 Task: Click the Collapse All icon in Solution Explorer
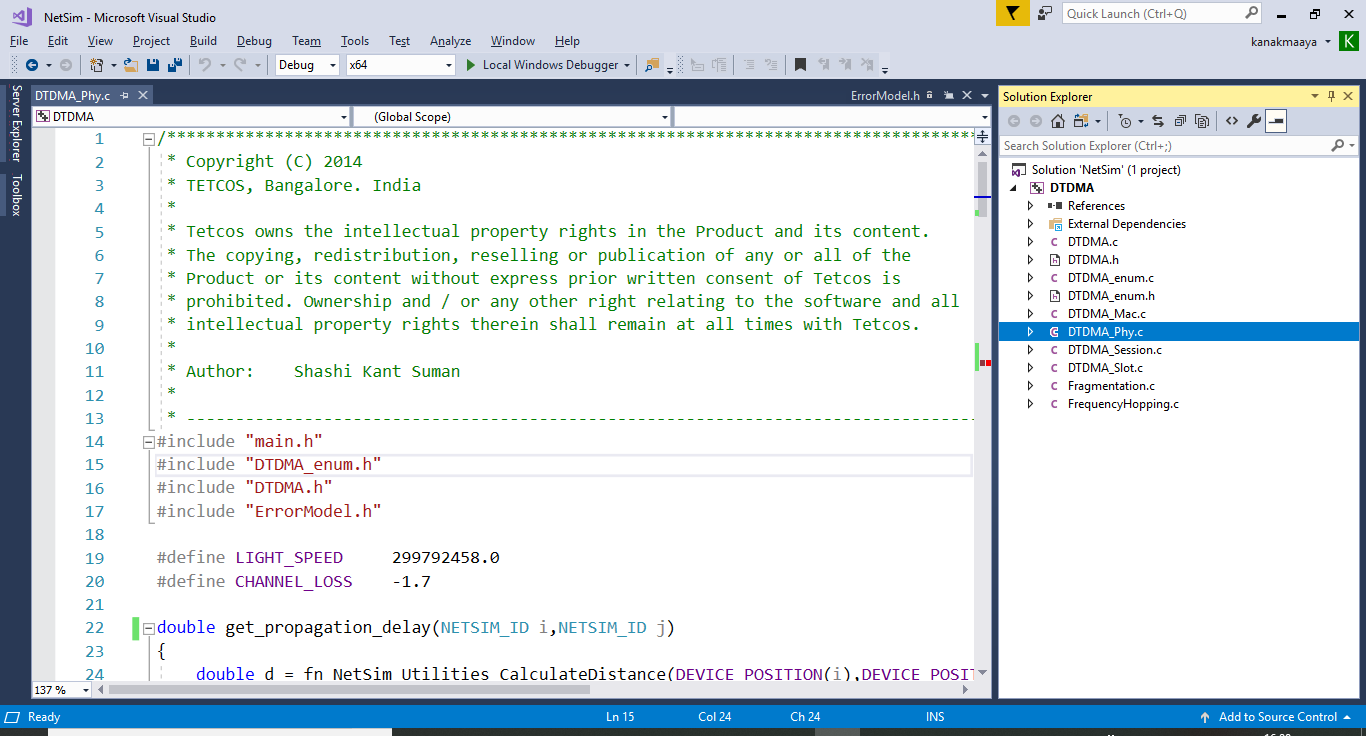pyautogui.click(x=1180, y=121)
